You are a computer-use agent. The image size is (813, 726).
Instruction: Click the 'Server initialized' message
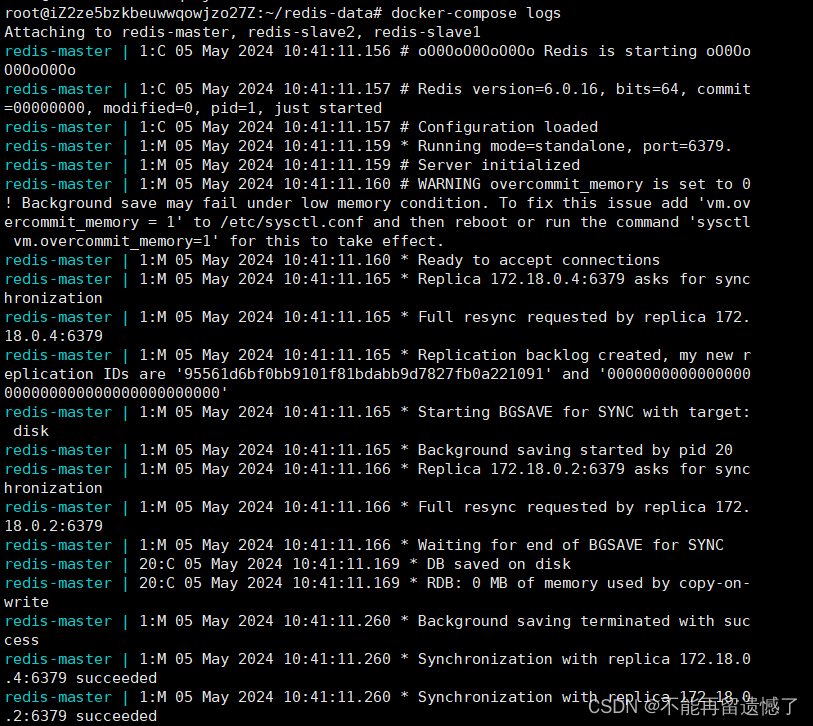click(499, 165)
